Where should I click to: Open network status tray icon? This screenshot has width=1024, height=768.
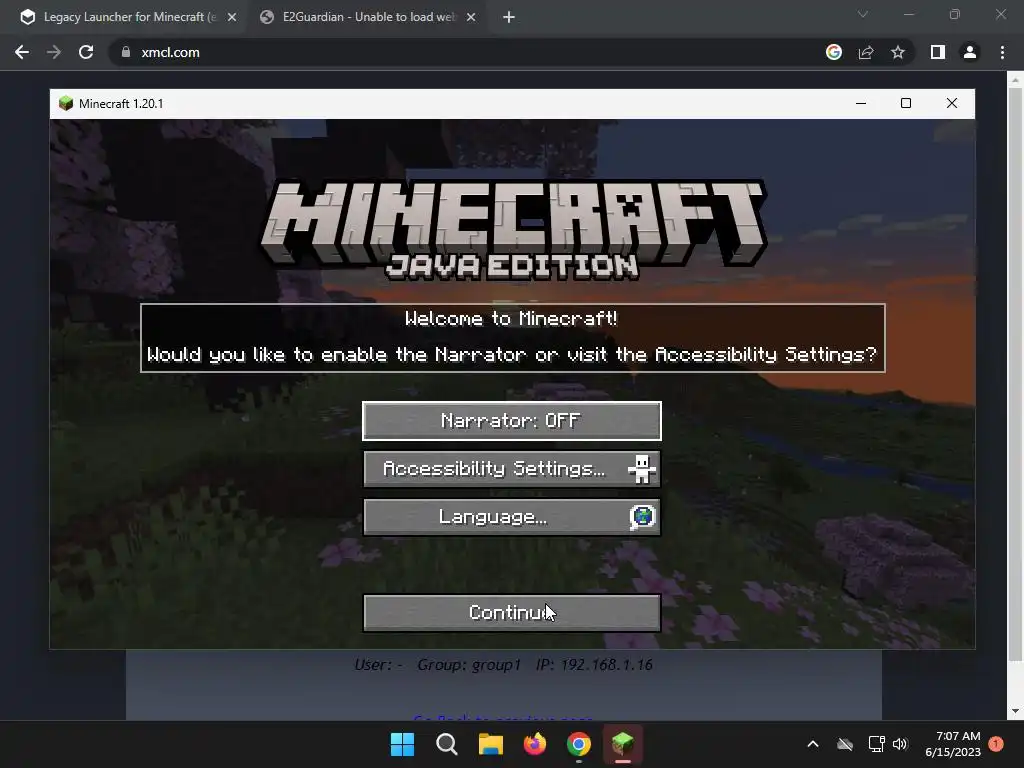point(876,744)
